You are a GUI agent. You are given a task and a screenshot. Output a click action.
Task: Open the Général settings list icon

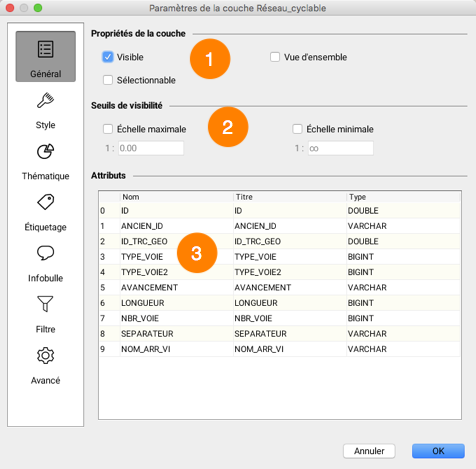click(45, 50)
